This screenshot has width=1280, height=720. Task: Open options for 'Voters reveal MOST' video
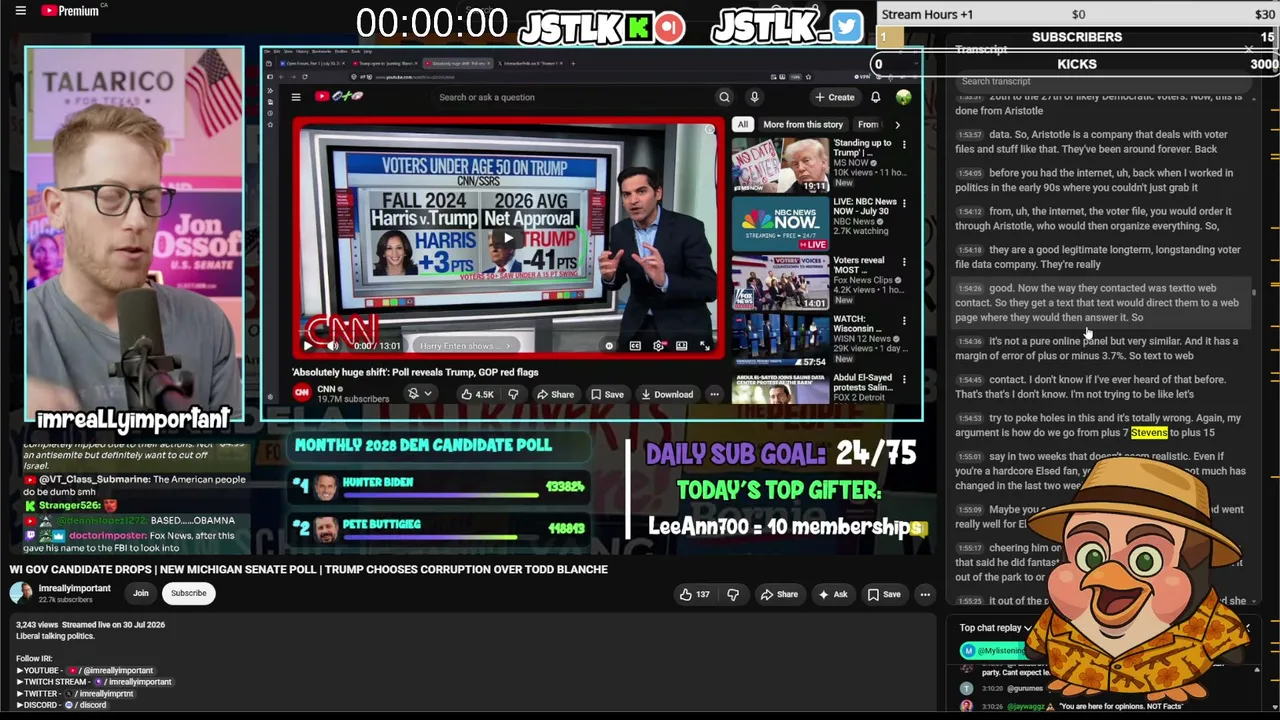905,262
